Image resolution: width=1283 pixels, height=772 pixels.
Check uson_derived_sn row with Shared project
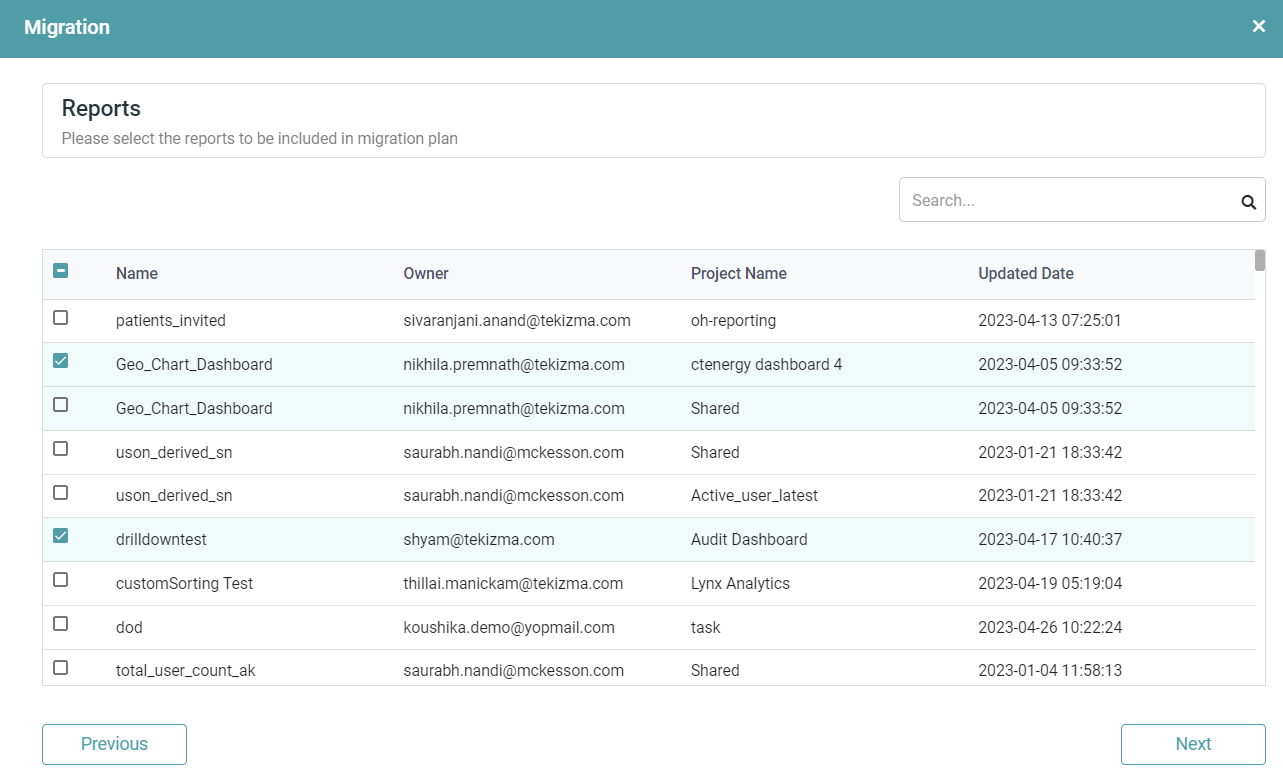click(x=61, y=449)
